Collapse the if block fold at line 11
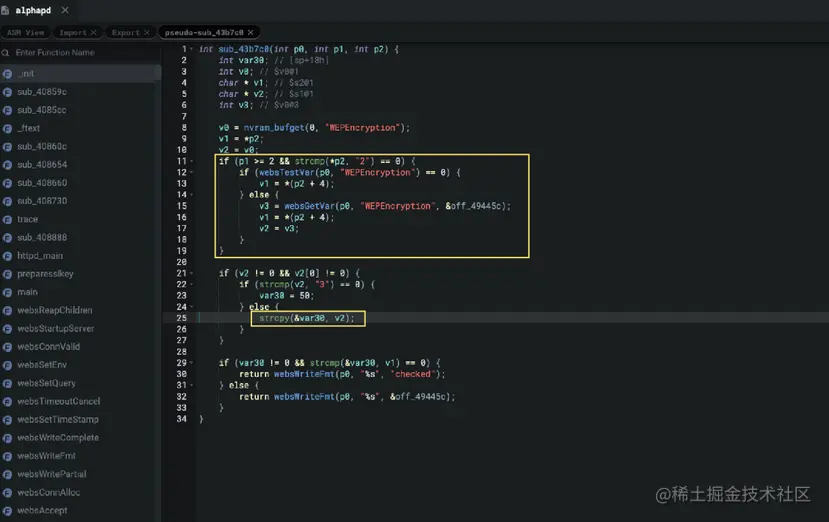Image resolution: width=829 pixels, height=522 pixels. point(191,161)
